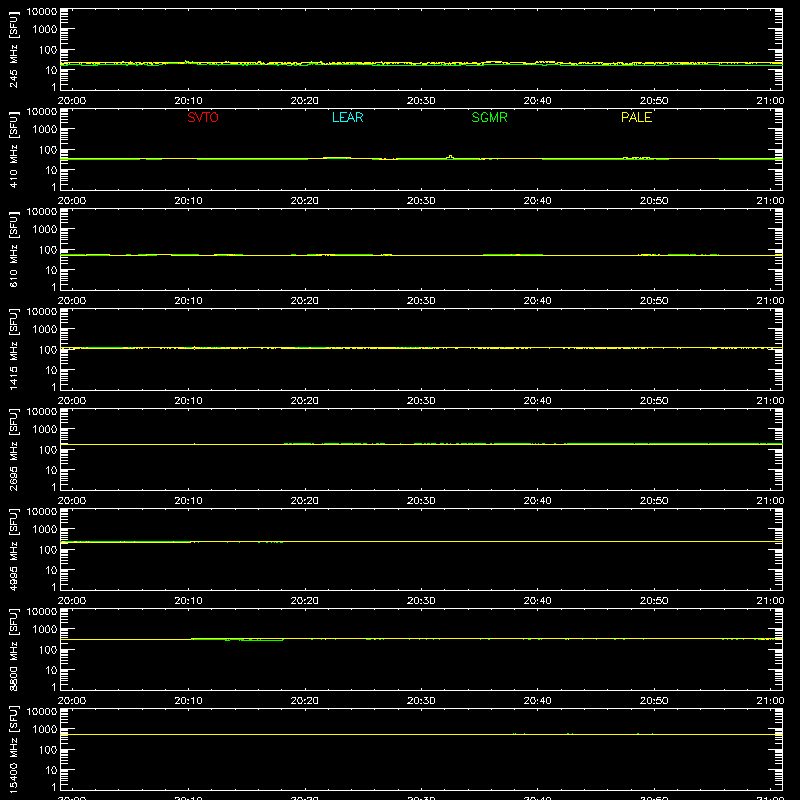
Task: Click the yellow PALE station legend label
Action: click(x=636, y=117)
